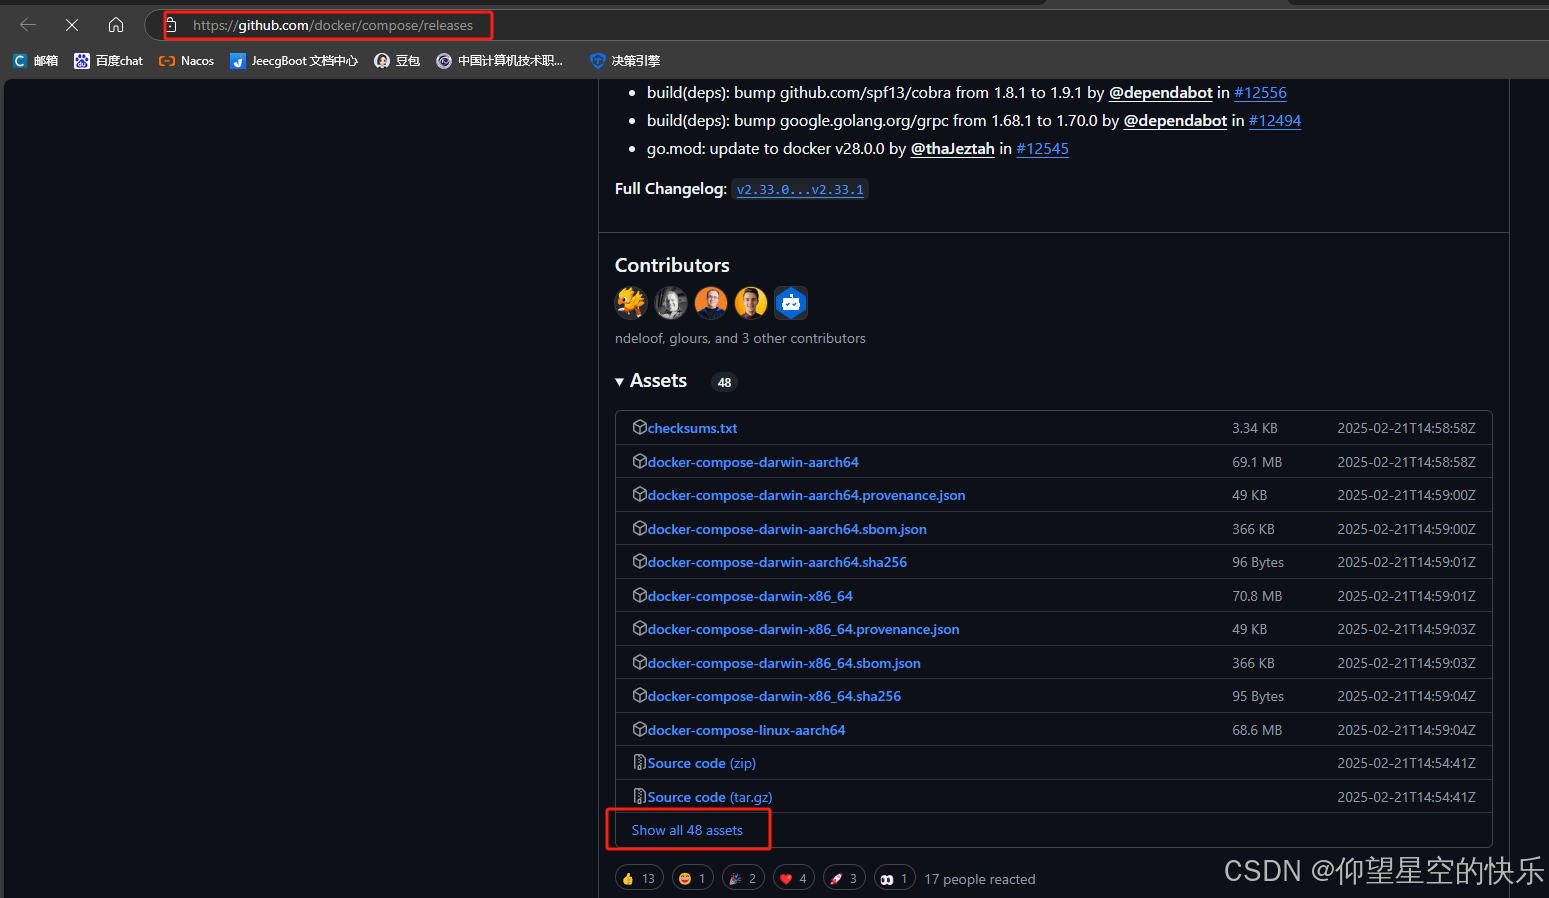
Task: Open v2.33.0...v2.33.1 changelog comparison
Action: click(x=800, y=189)
